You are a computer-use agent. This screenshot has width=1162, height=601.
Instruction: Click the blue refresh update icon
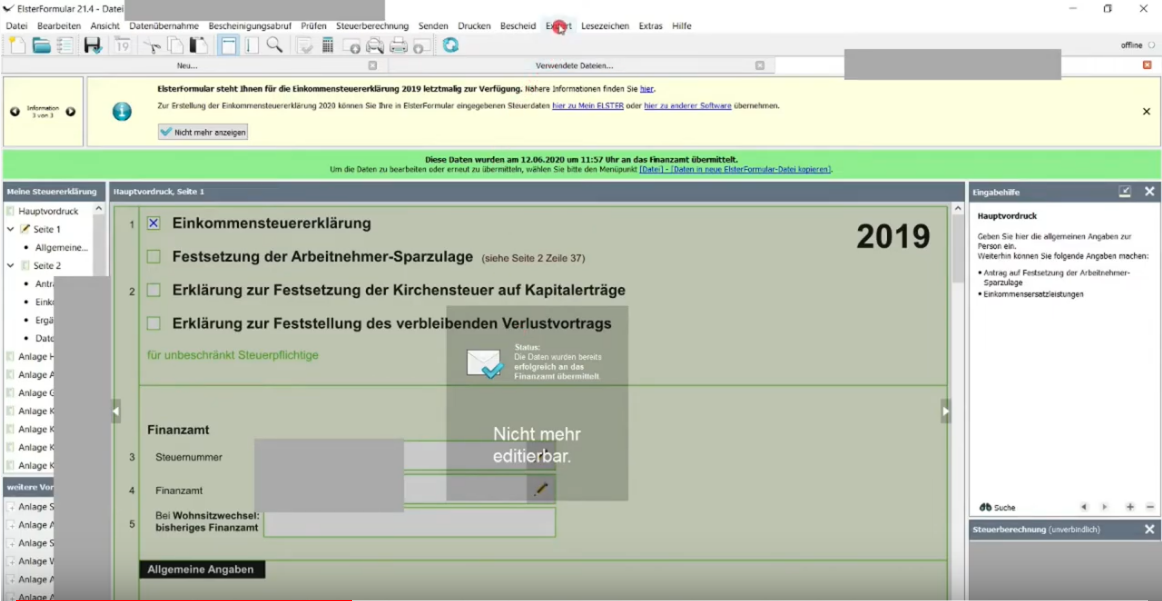pyautogui.click(x=451, y=45)
